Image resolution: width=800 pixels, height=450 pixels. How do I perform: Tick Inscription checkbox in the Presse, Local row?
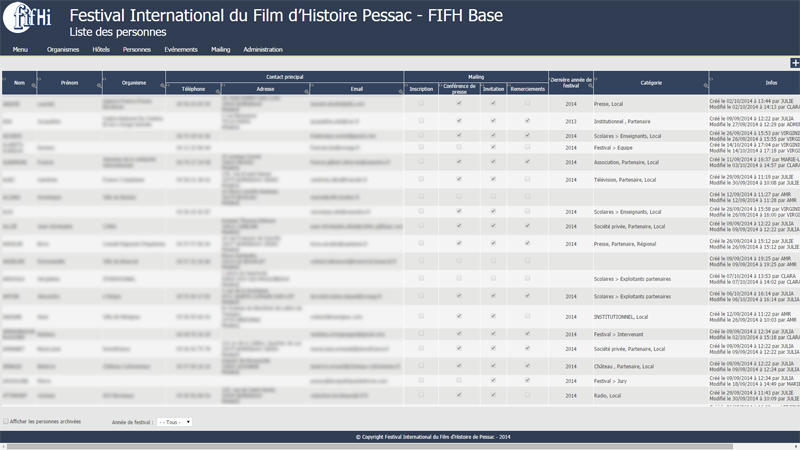click(421, 103)
